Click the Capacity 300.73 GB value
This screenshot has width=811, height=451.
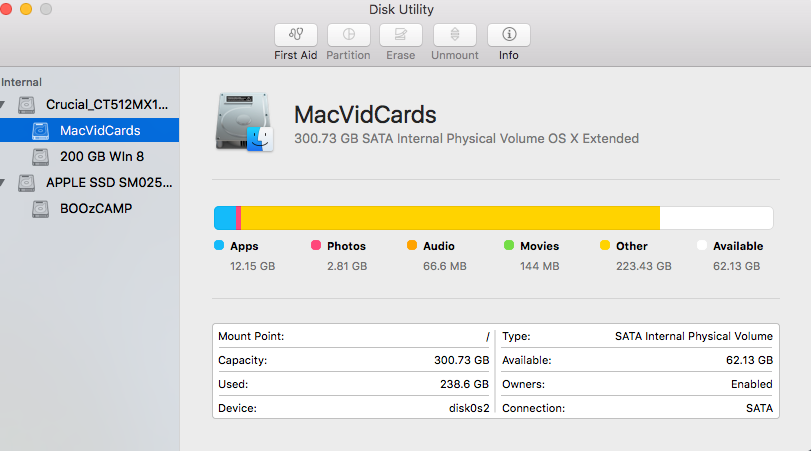pyautogui.click(x=461, y=360)
